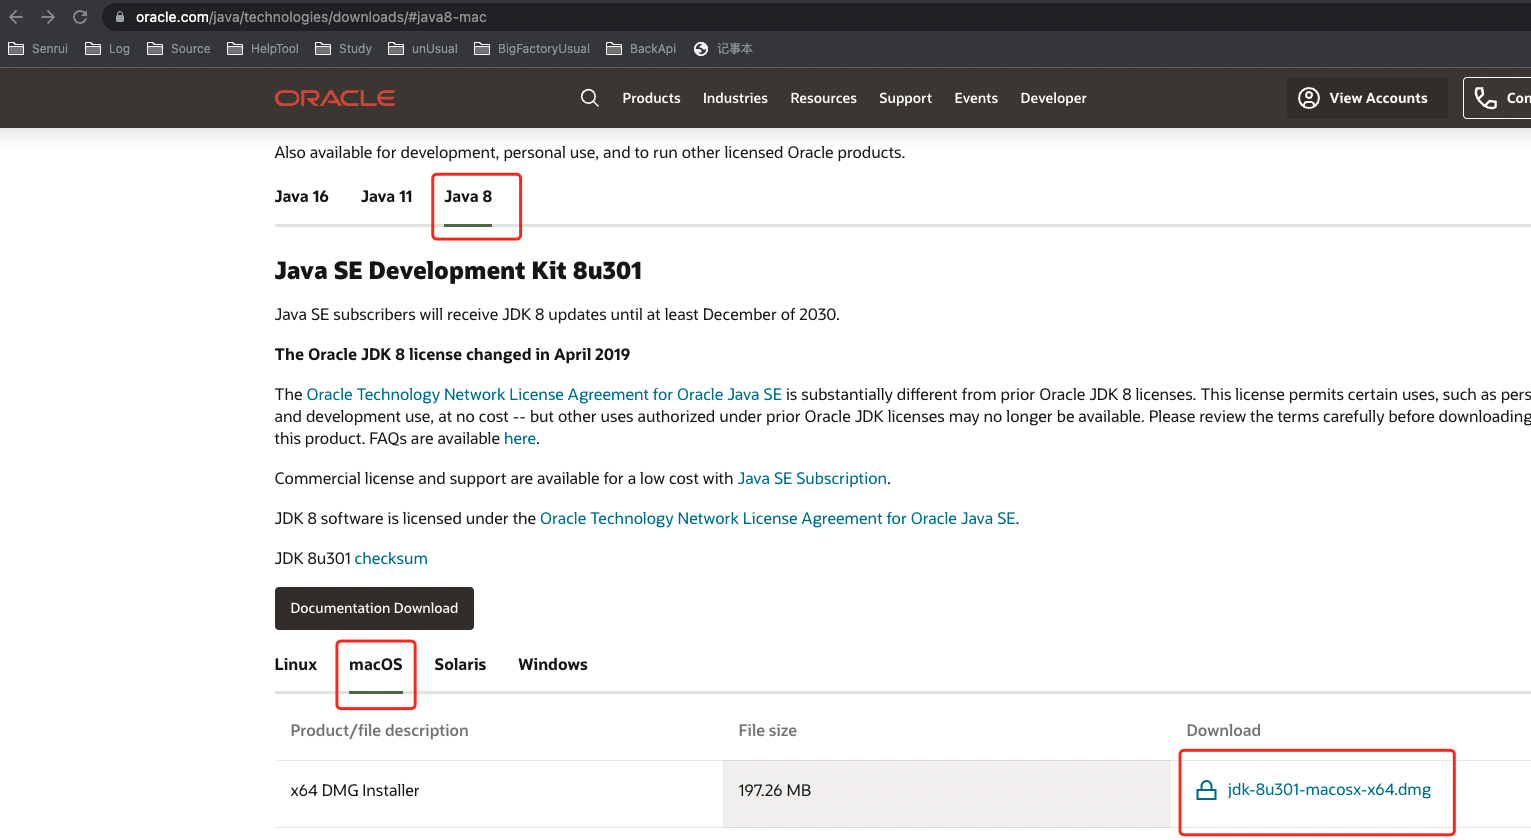Click the File size column header
Screen dimensions: 1531x840
tap(767, 730)
